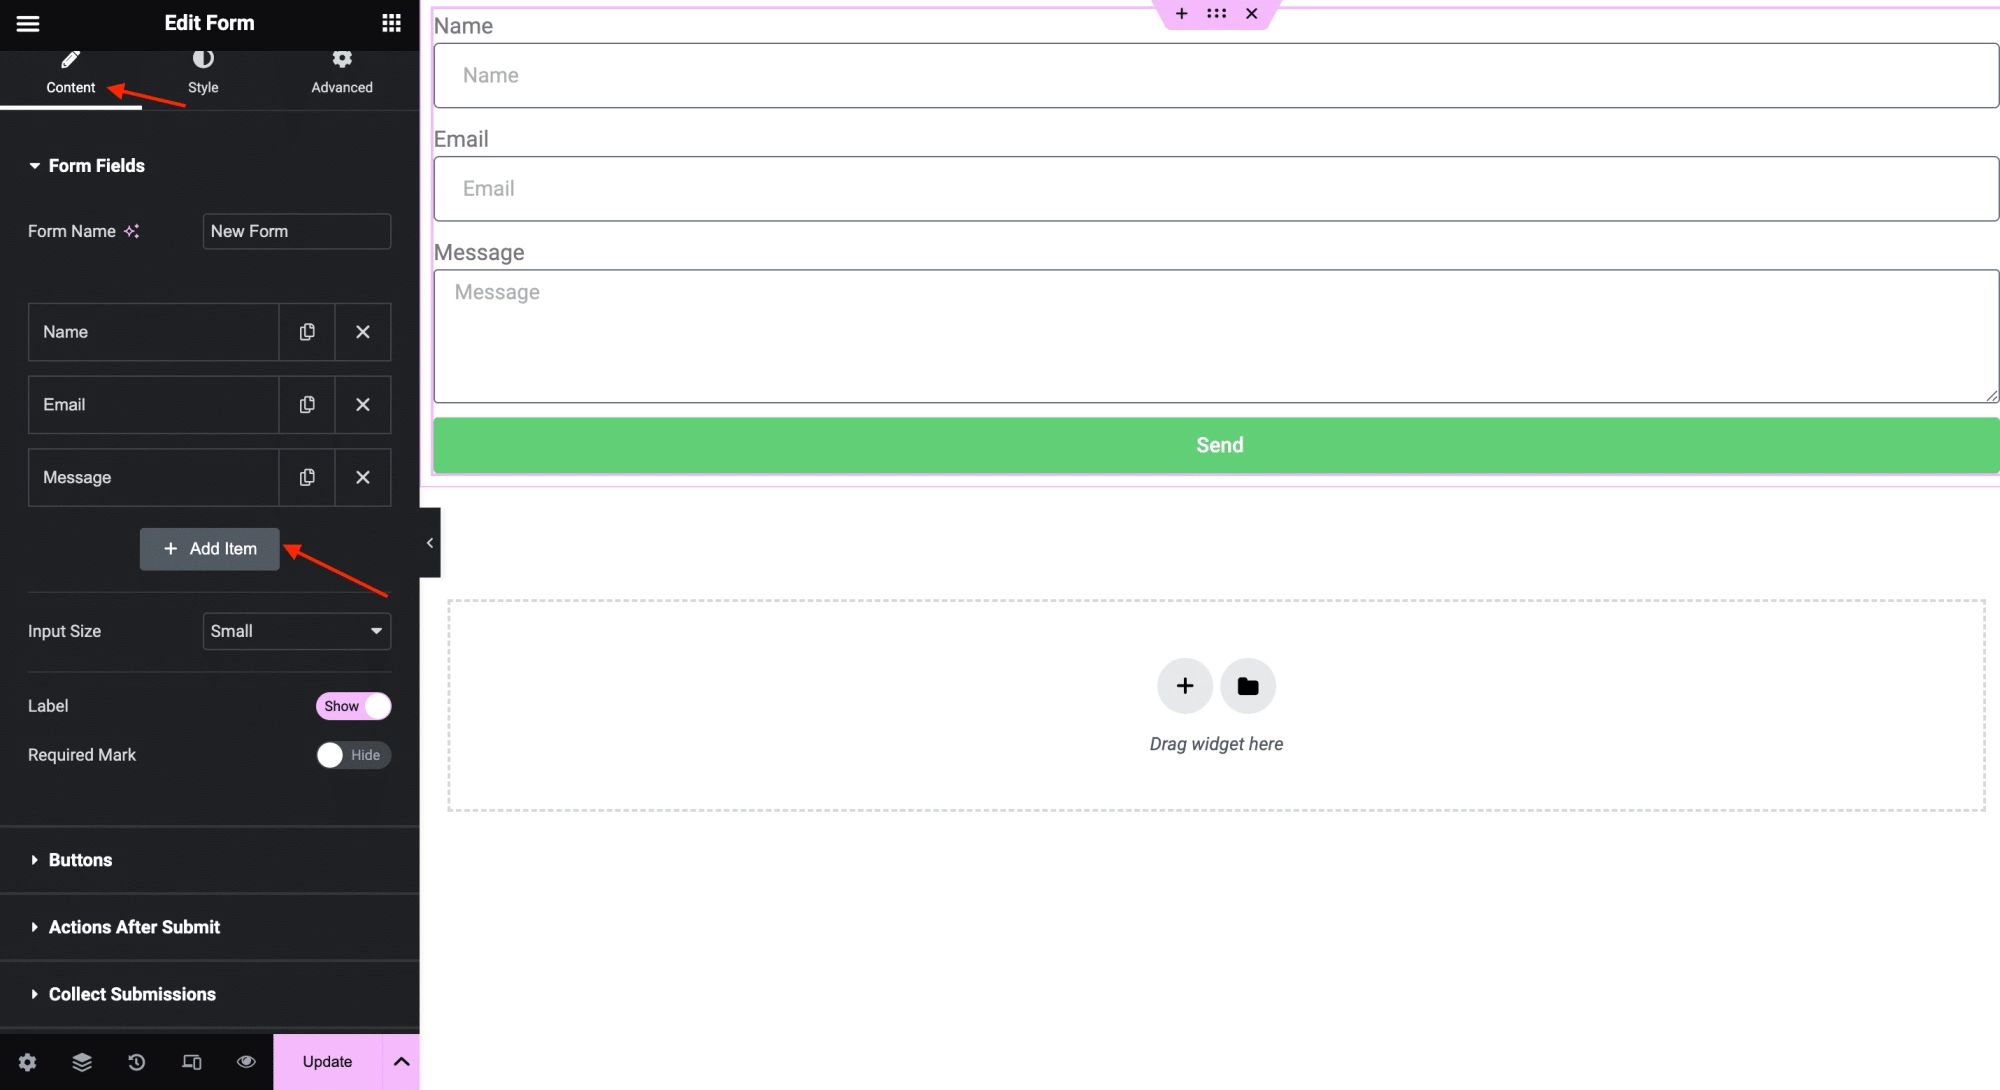Click the AI sparkle icon beside Form Name
Screen dimensions: 2000x1090
(x=132, y=231)
